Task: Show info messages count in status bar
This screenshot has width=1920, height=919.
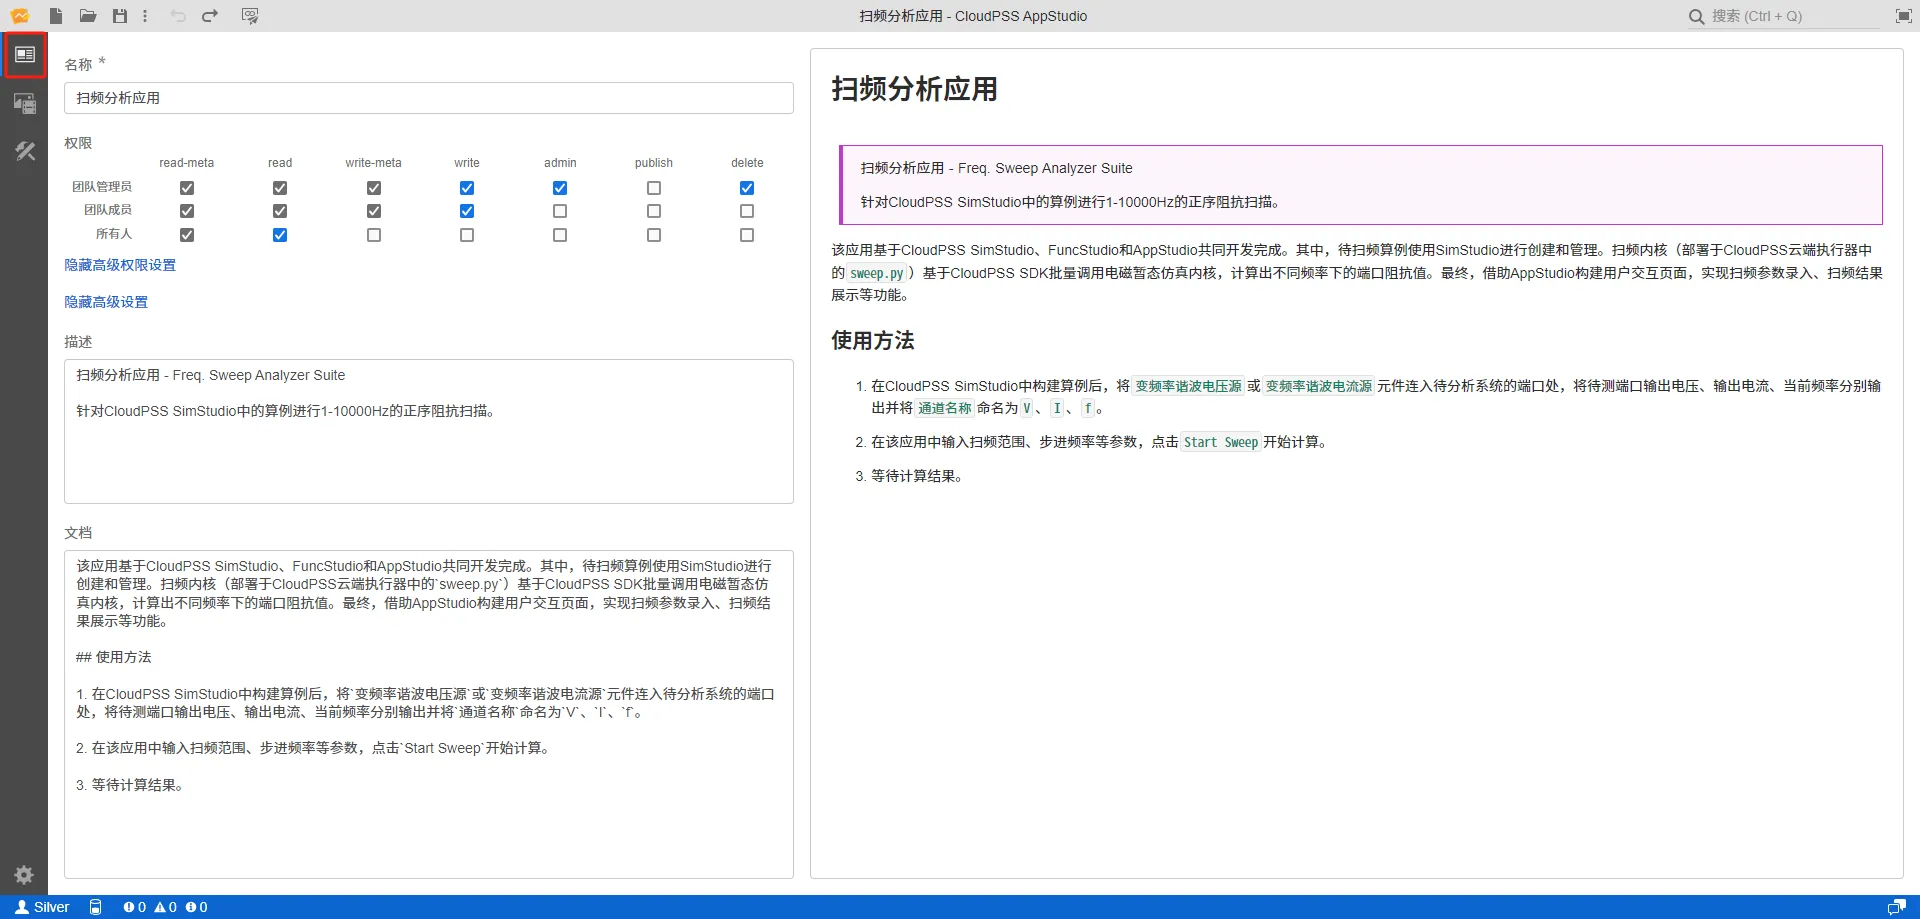Action: tap(197, 907)
